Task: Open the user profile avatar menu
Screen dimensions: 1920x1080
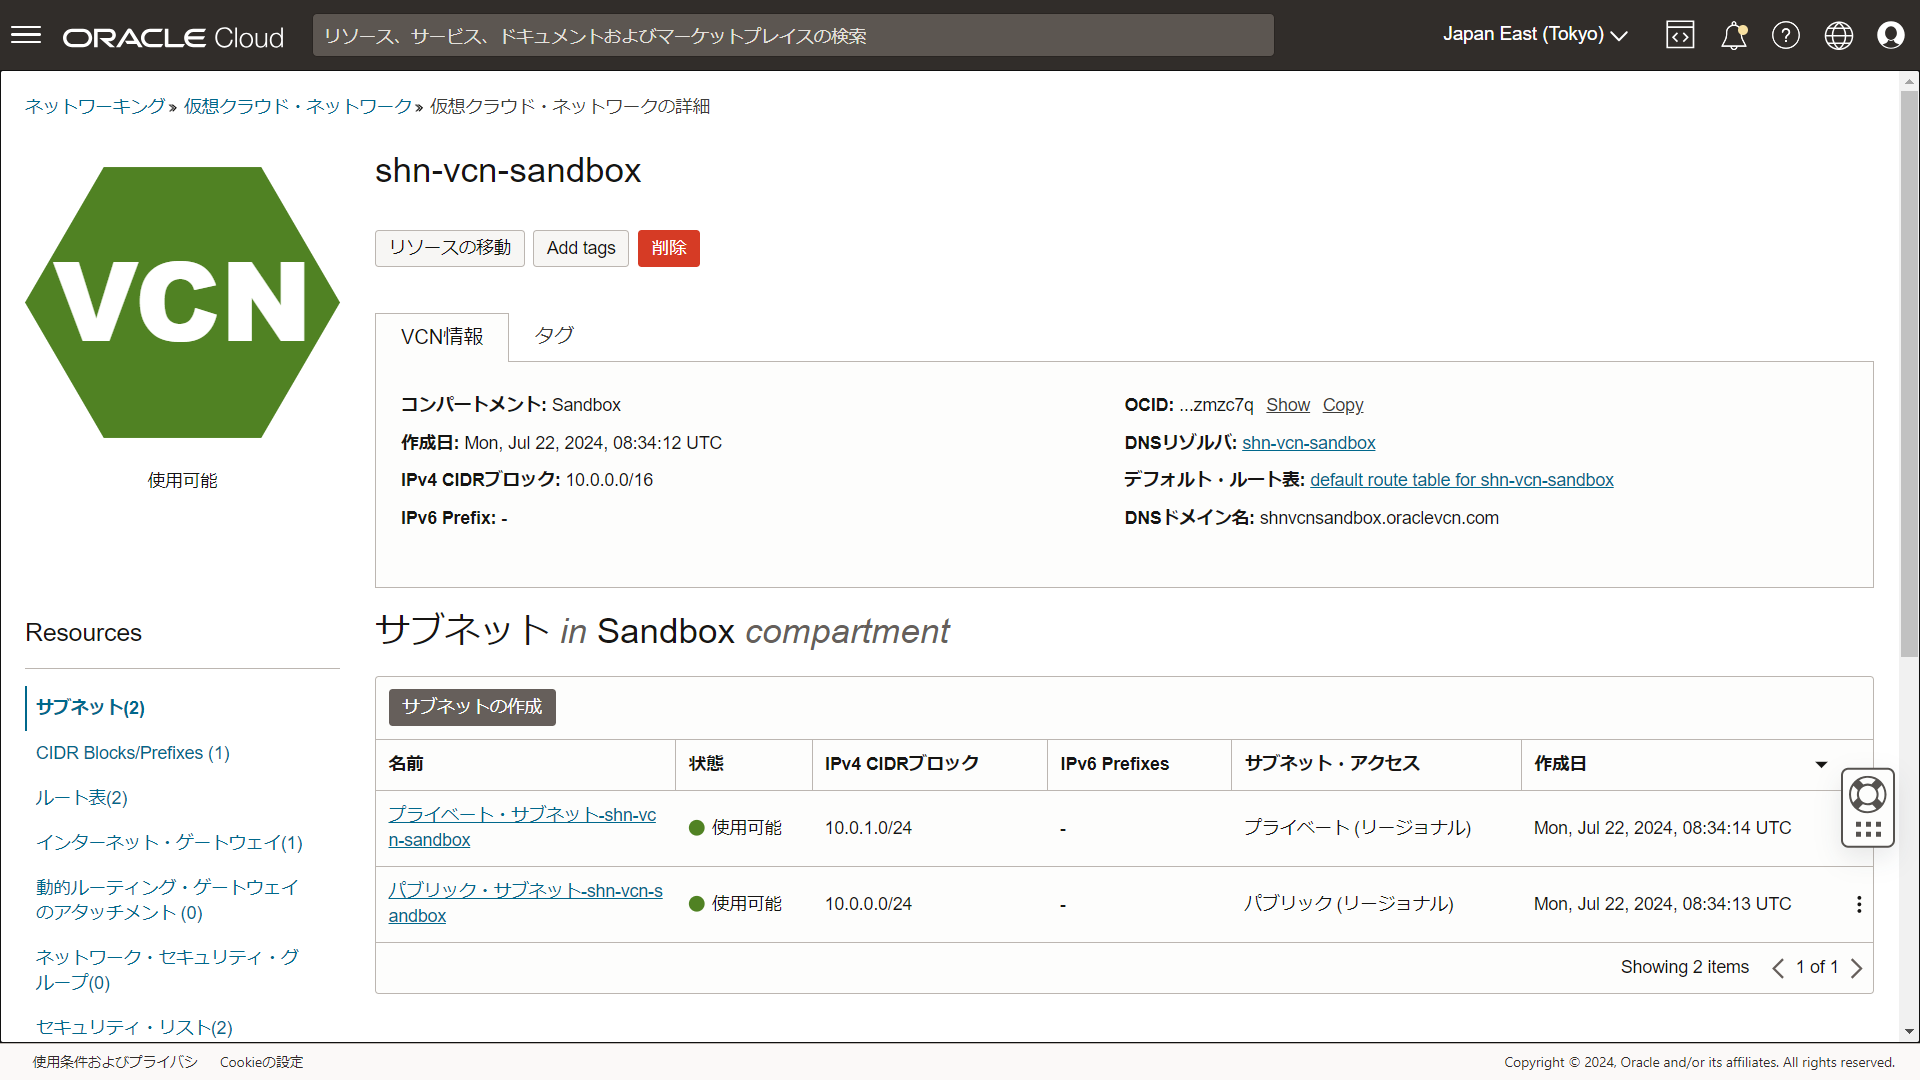Action: tap(1891, 36)
